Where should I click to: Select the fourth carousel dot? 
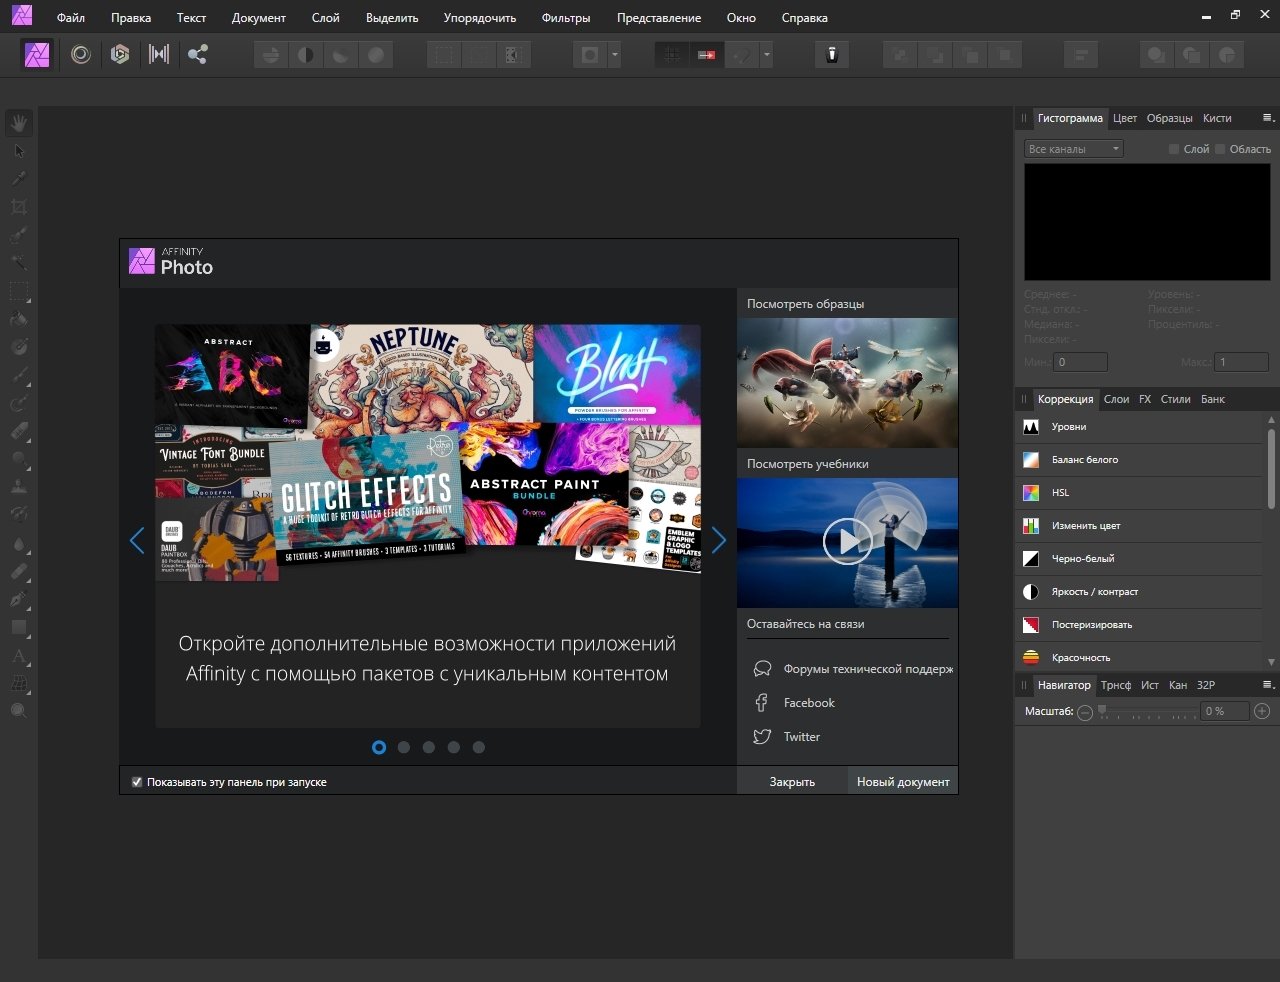(x=454, y=747)
